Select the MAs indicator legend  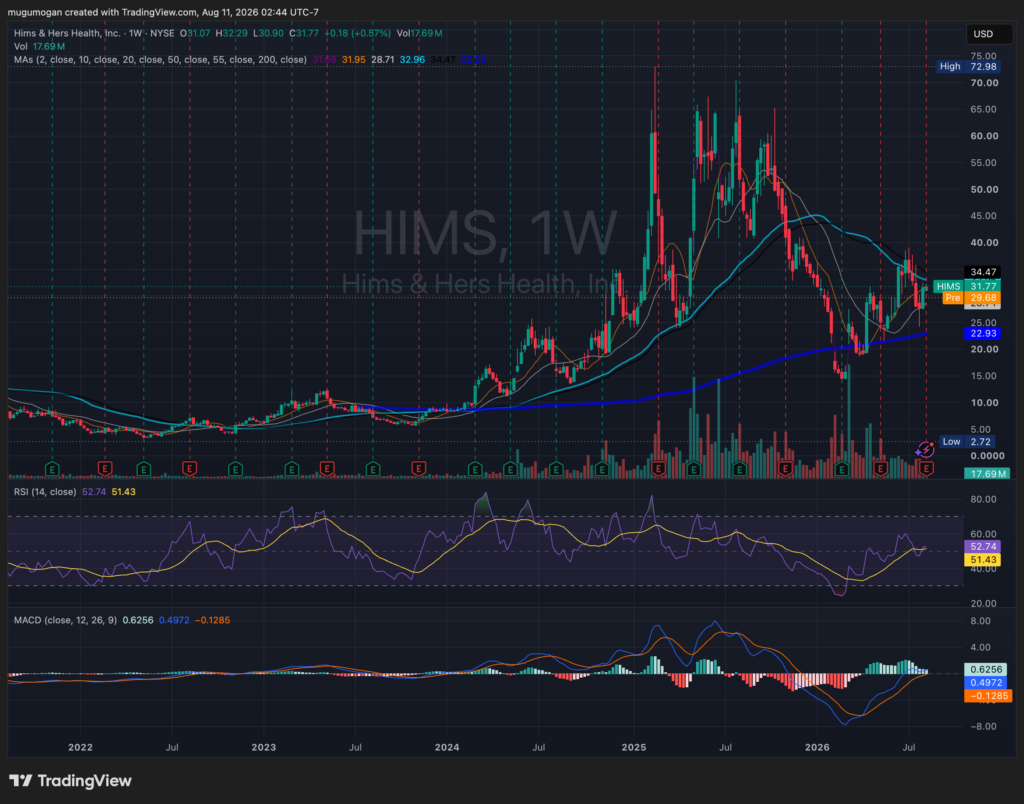click(x=160, y=59)
